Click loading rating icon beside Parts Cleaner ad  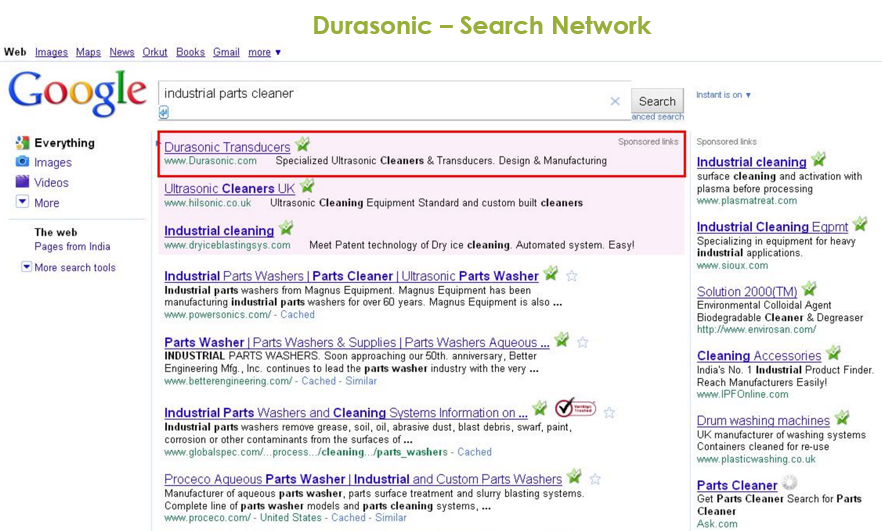pyautogui.click(x=790, y=484)
